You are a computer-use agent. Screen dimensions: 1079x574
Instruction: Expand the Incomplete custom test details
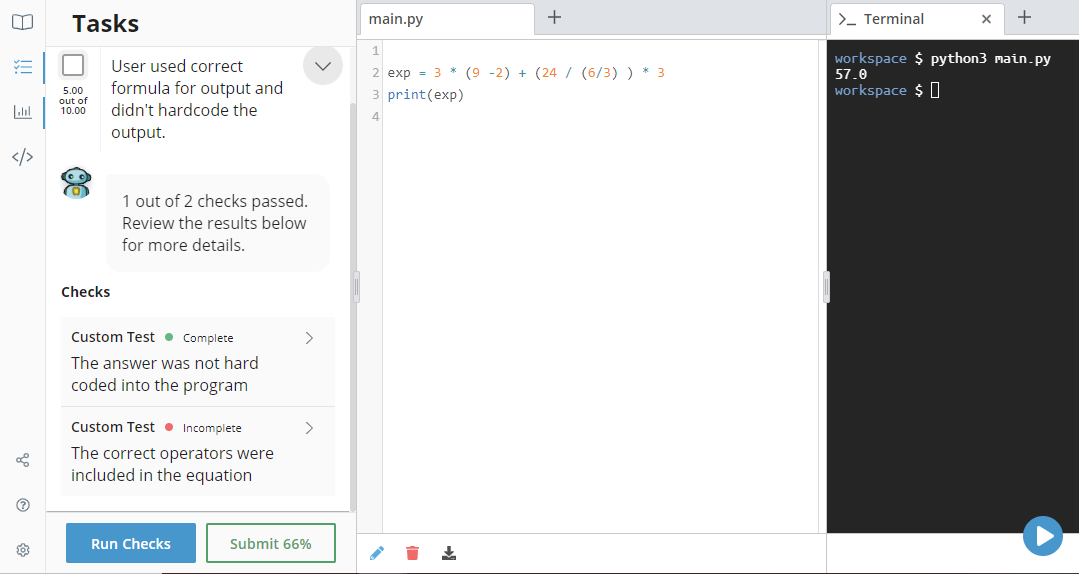309,428
